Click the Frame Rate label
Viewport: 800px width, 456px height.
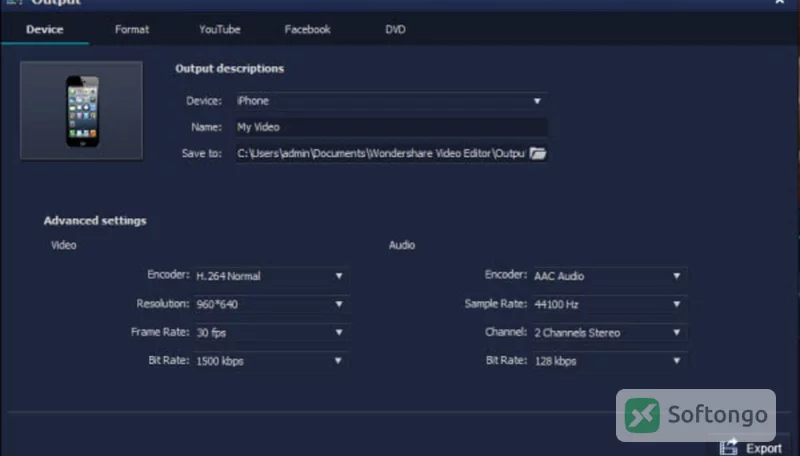160,332
